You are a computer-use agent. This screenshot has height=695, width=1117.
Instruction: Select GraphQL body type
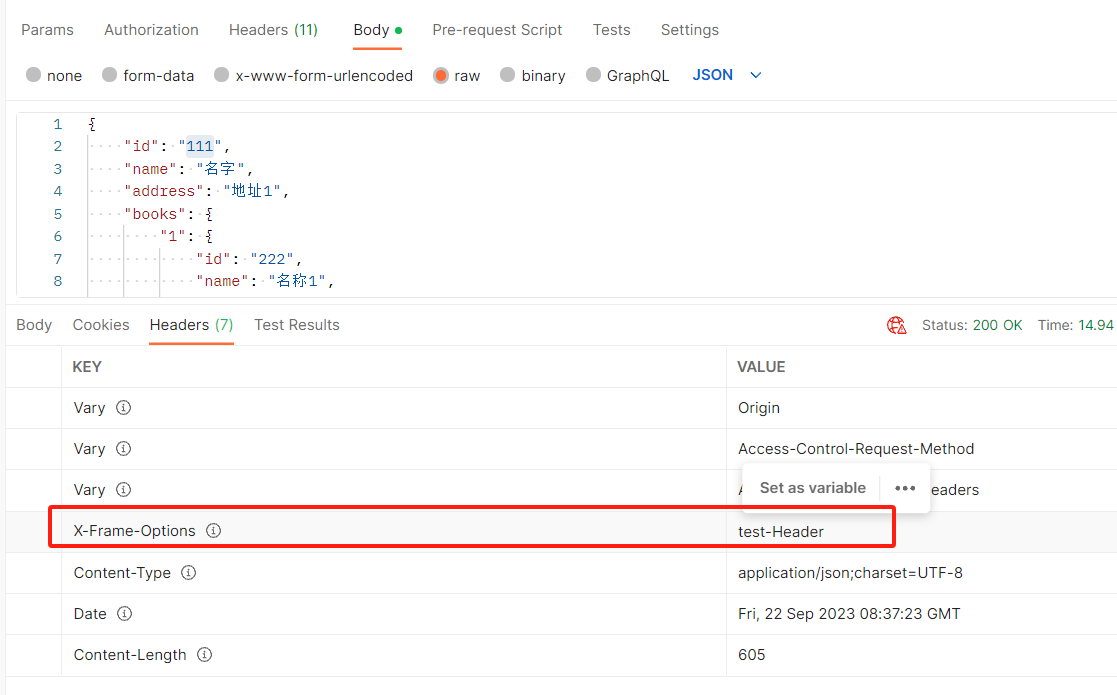tap(594, 76)
